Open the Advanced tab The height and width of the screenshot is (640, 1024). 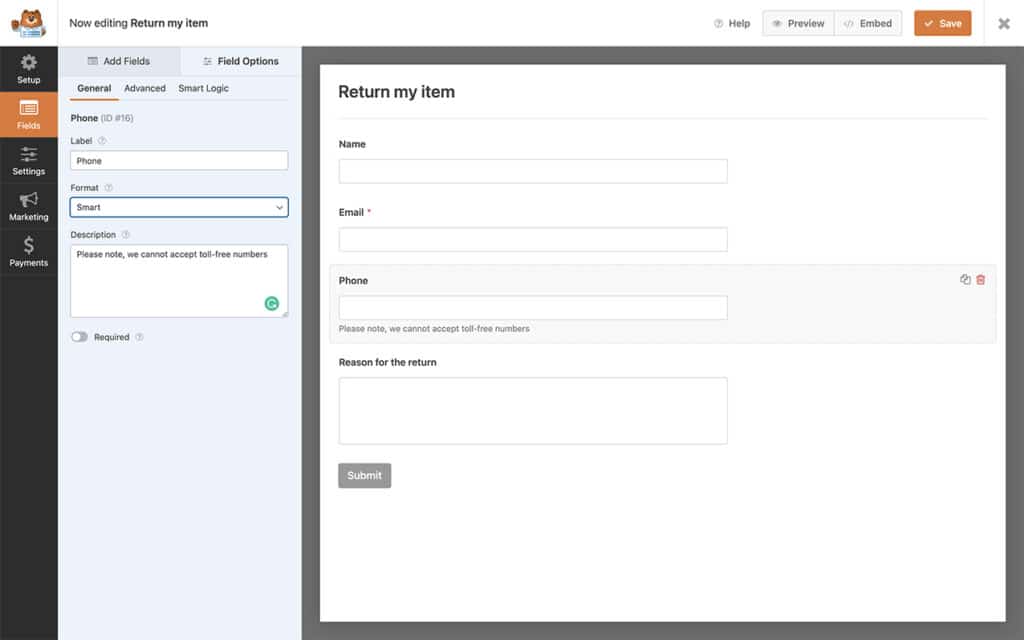click(x=144, y=88)
